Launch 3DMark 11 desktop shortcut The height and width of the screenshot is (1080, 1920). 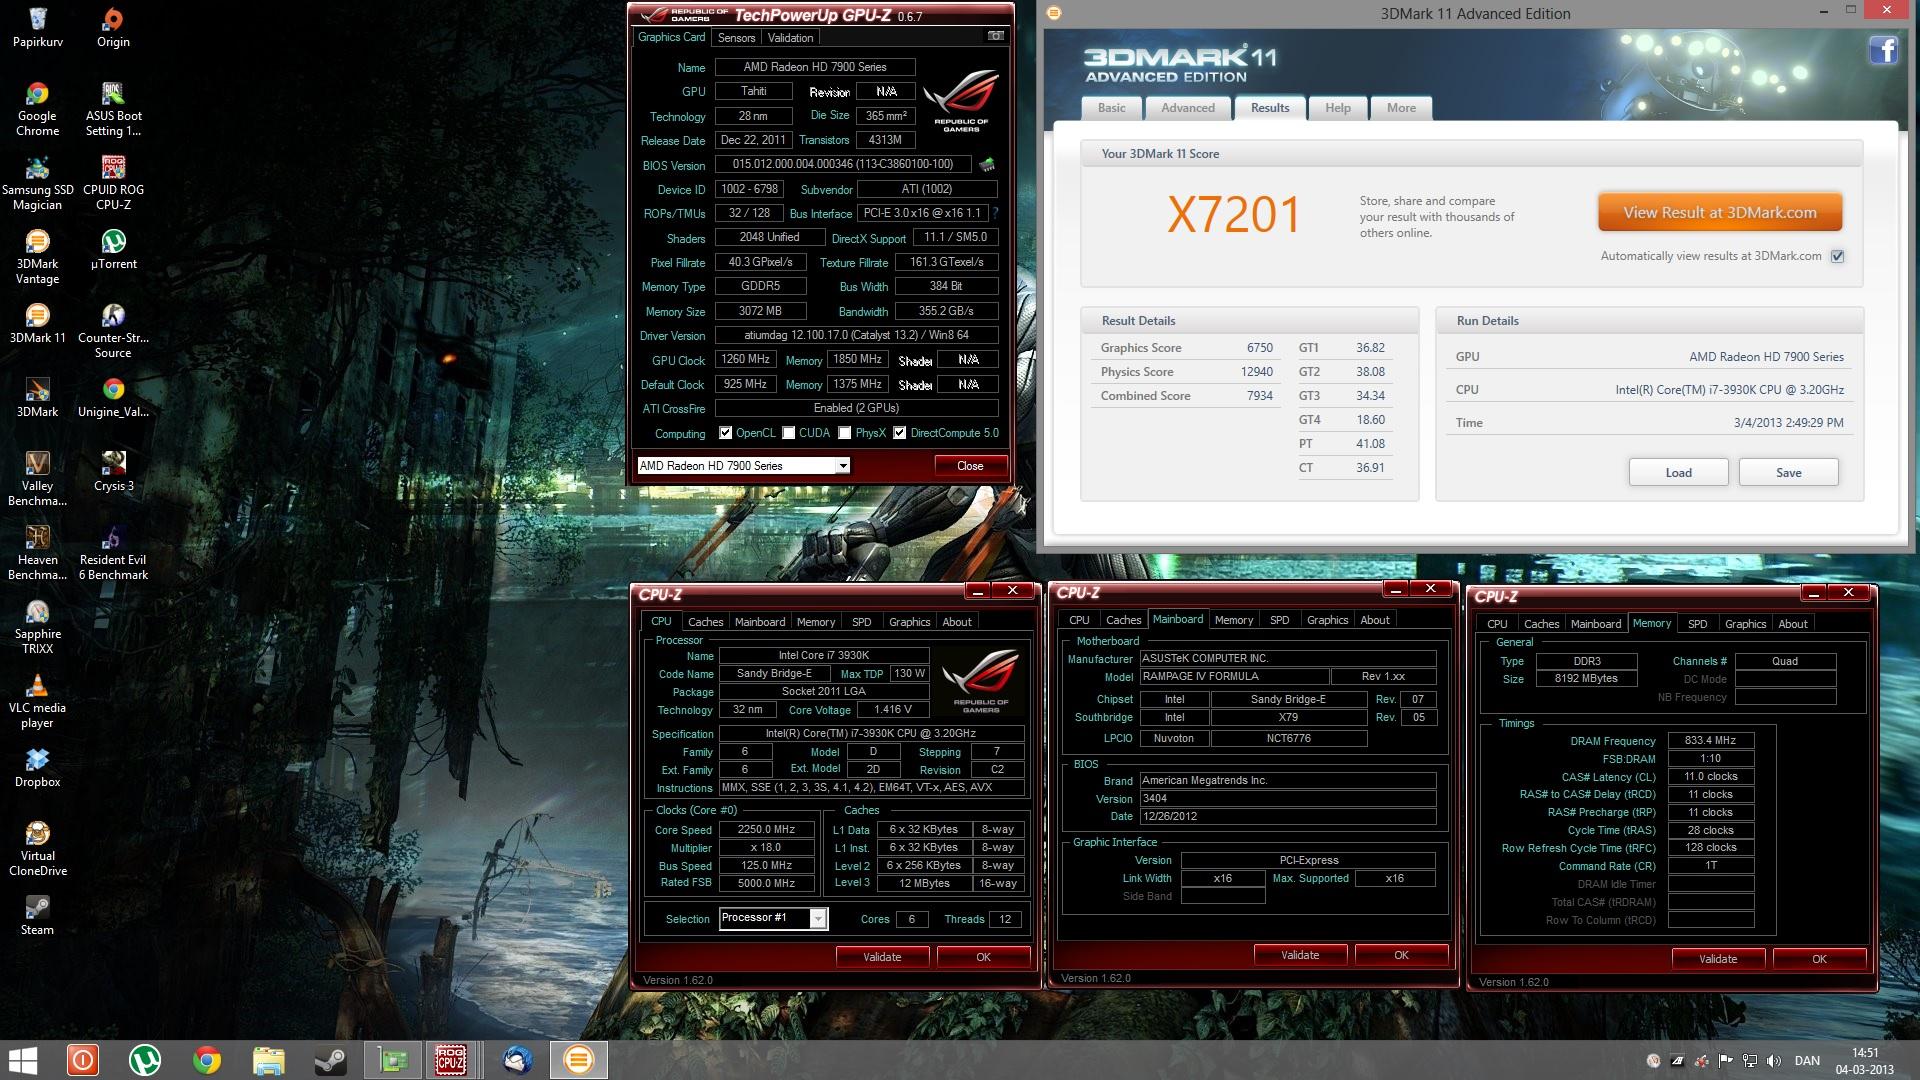coord(38,323)
